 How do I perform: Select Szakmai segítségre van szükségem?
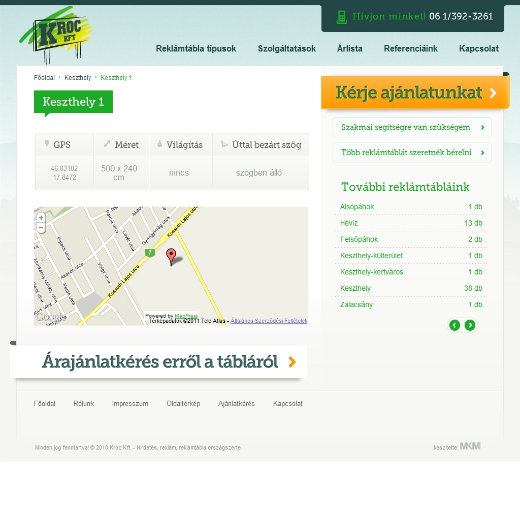click(412, 127)
